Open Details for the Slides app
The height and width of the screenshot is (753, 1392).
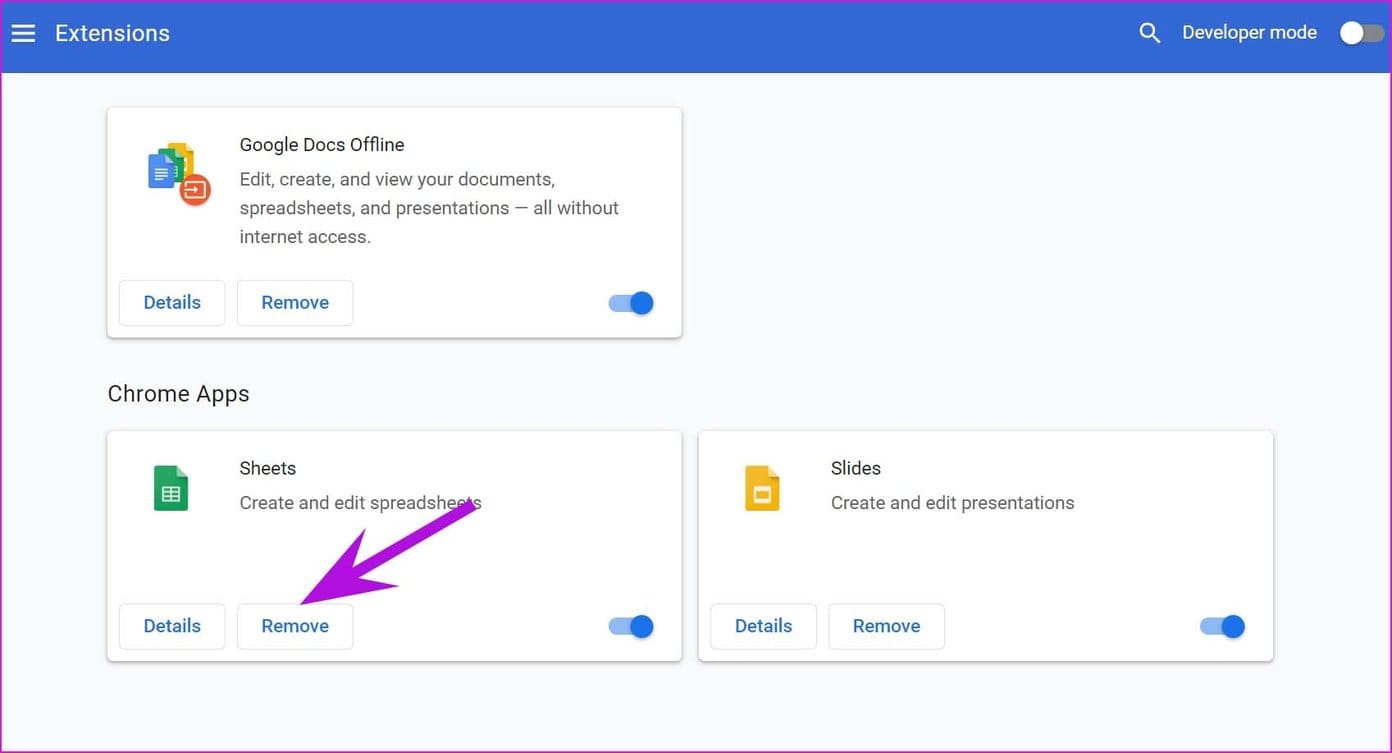tap(763, 626)
